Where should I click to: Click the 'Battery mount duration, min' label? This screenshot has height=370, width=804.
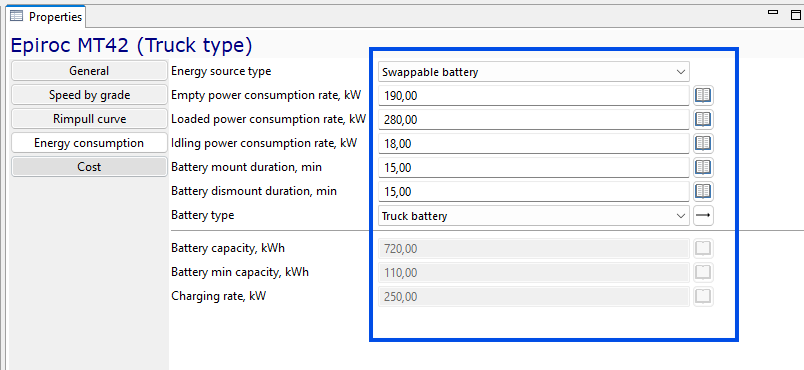(247, 167)
